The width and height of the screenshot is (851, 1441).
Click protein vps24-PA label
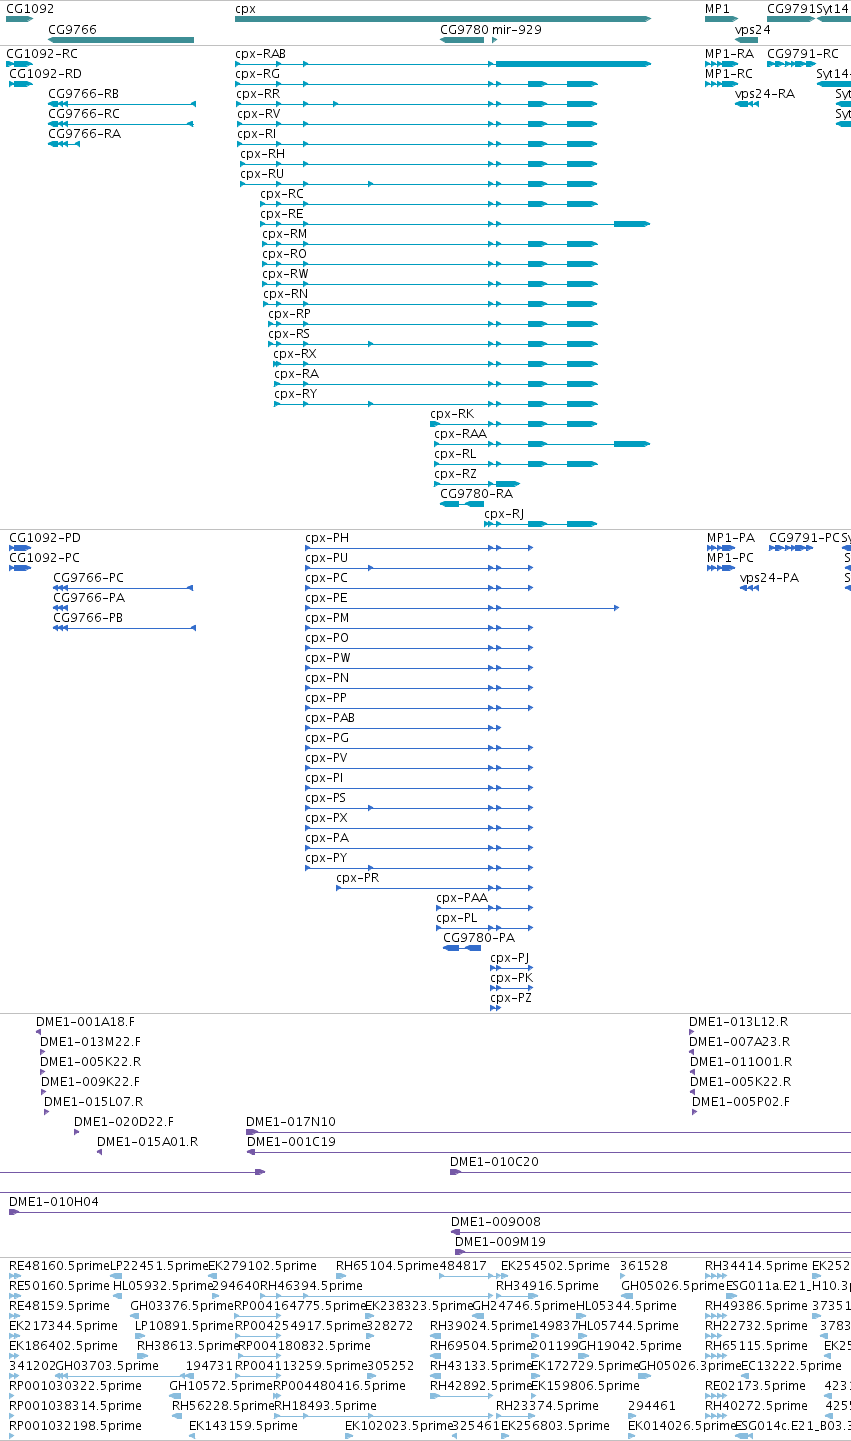click(770, 578)
